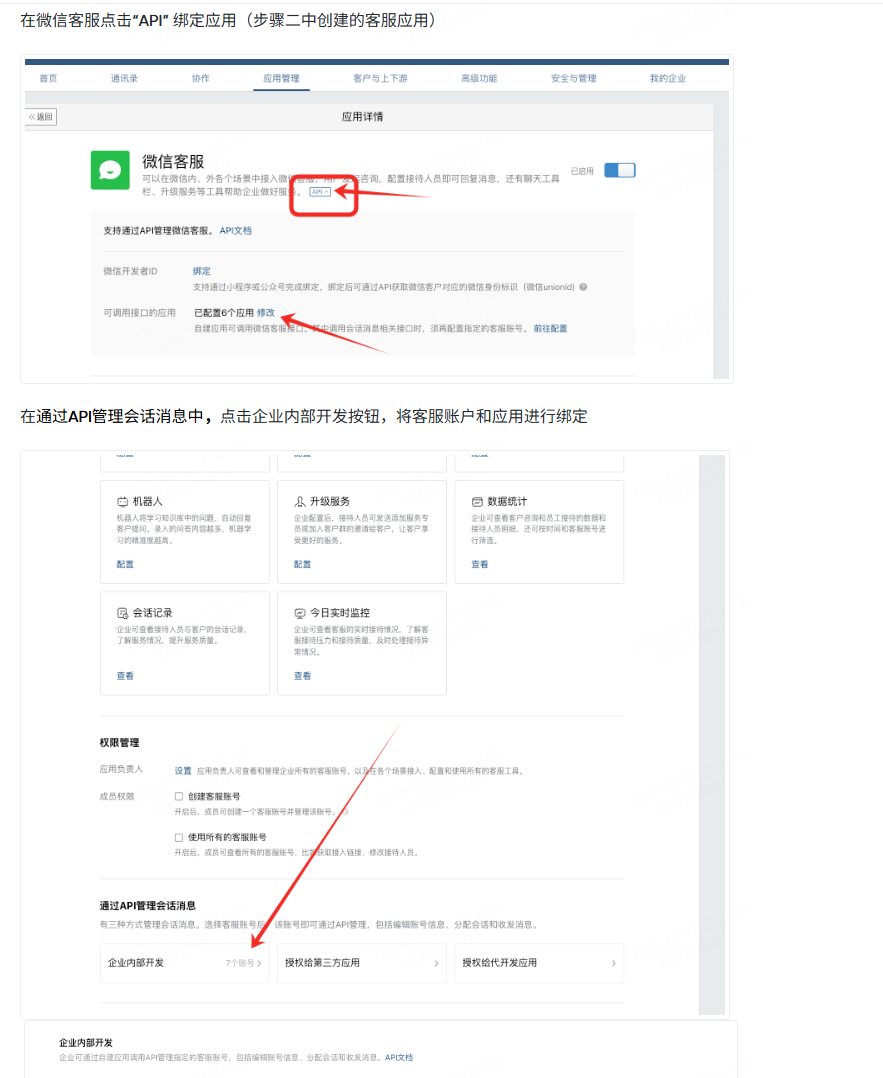Click the 升级服务 person icon

pyautogui.click(x=299, y=501)
